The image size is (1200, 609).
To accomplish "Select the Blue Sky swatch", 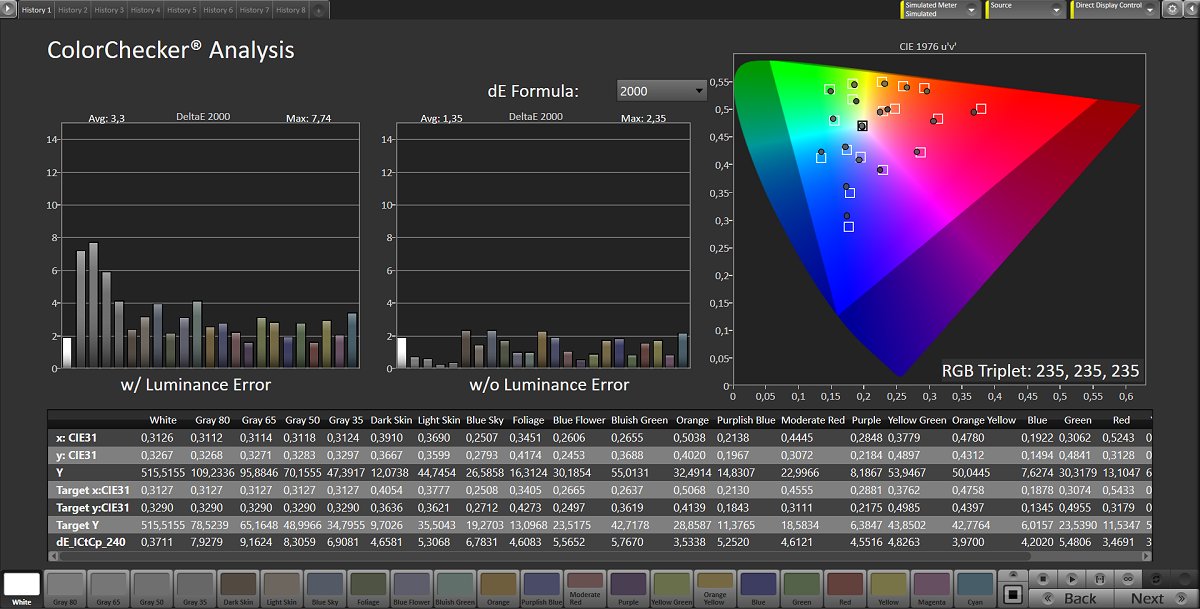I will point(325,588).
